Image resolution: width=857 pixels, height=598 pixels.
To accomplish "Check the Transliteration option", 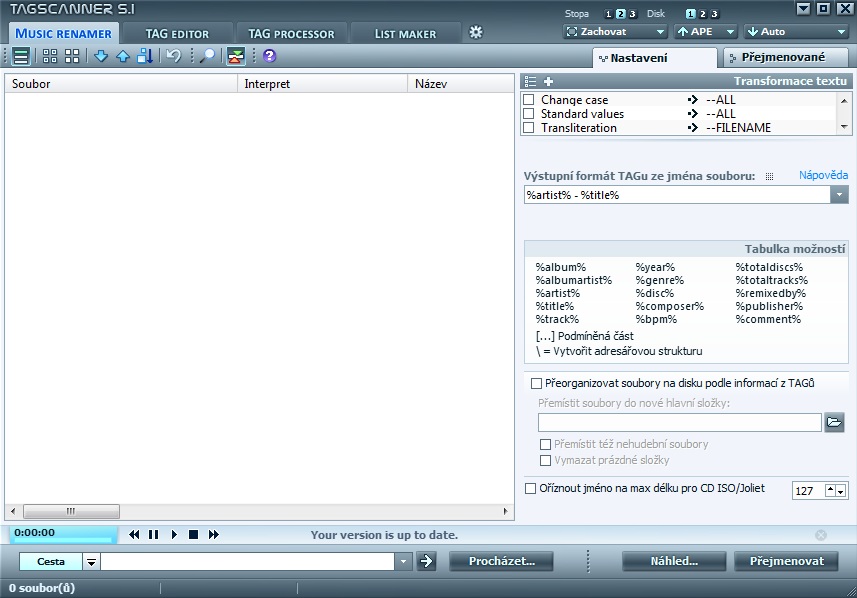I will (x=529, y=128).
